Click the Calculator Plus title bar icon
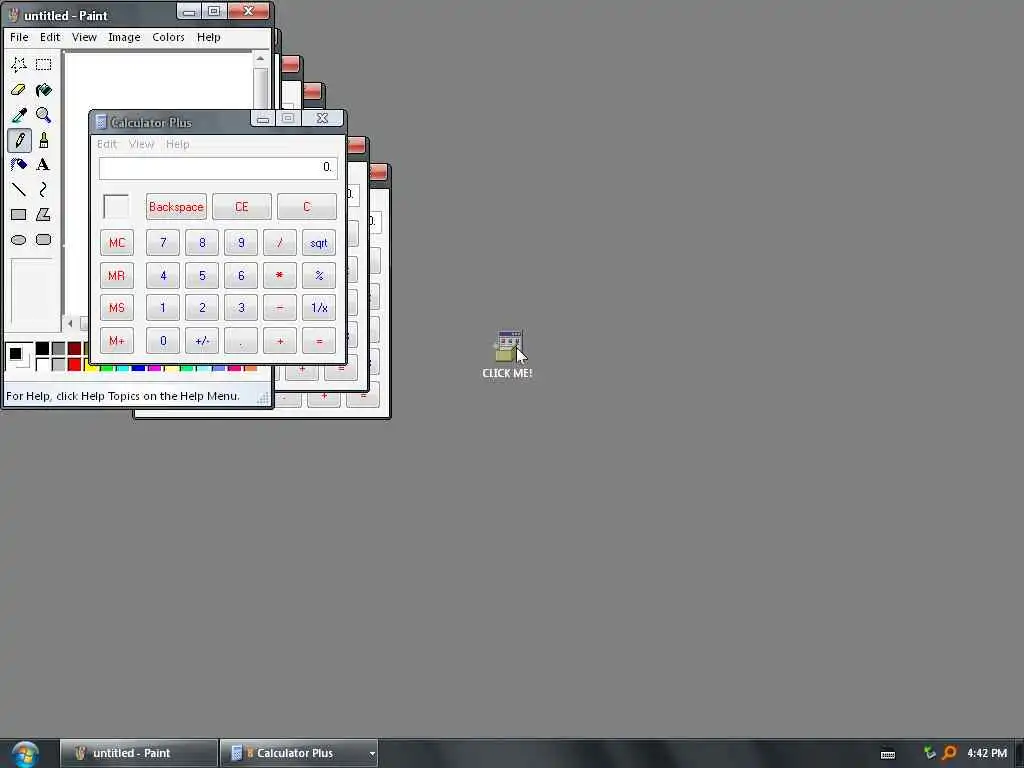The width and height of the screenshot is (1024, 768). click(101, 122)
